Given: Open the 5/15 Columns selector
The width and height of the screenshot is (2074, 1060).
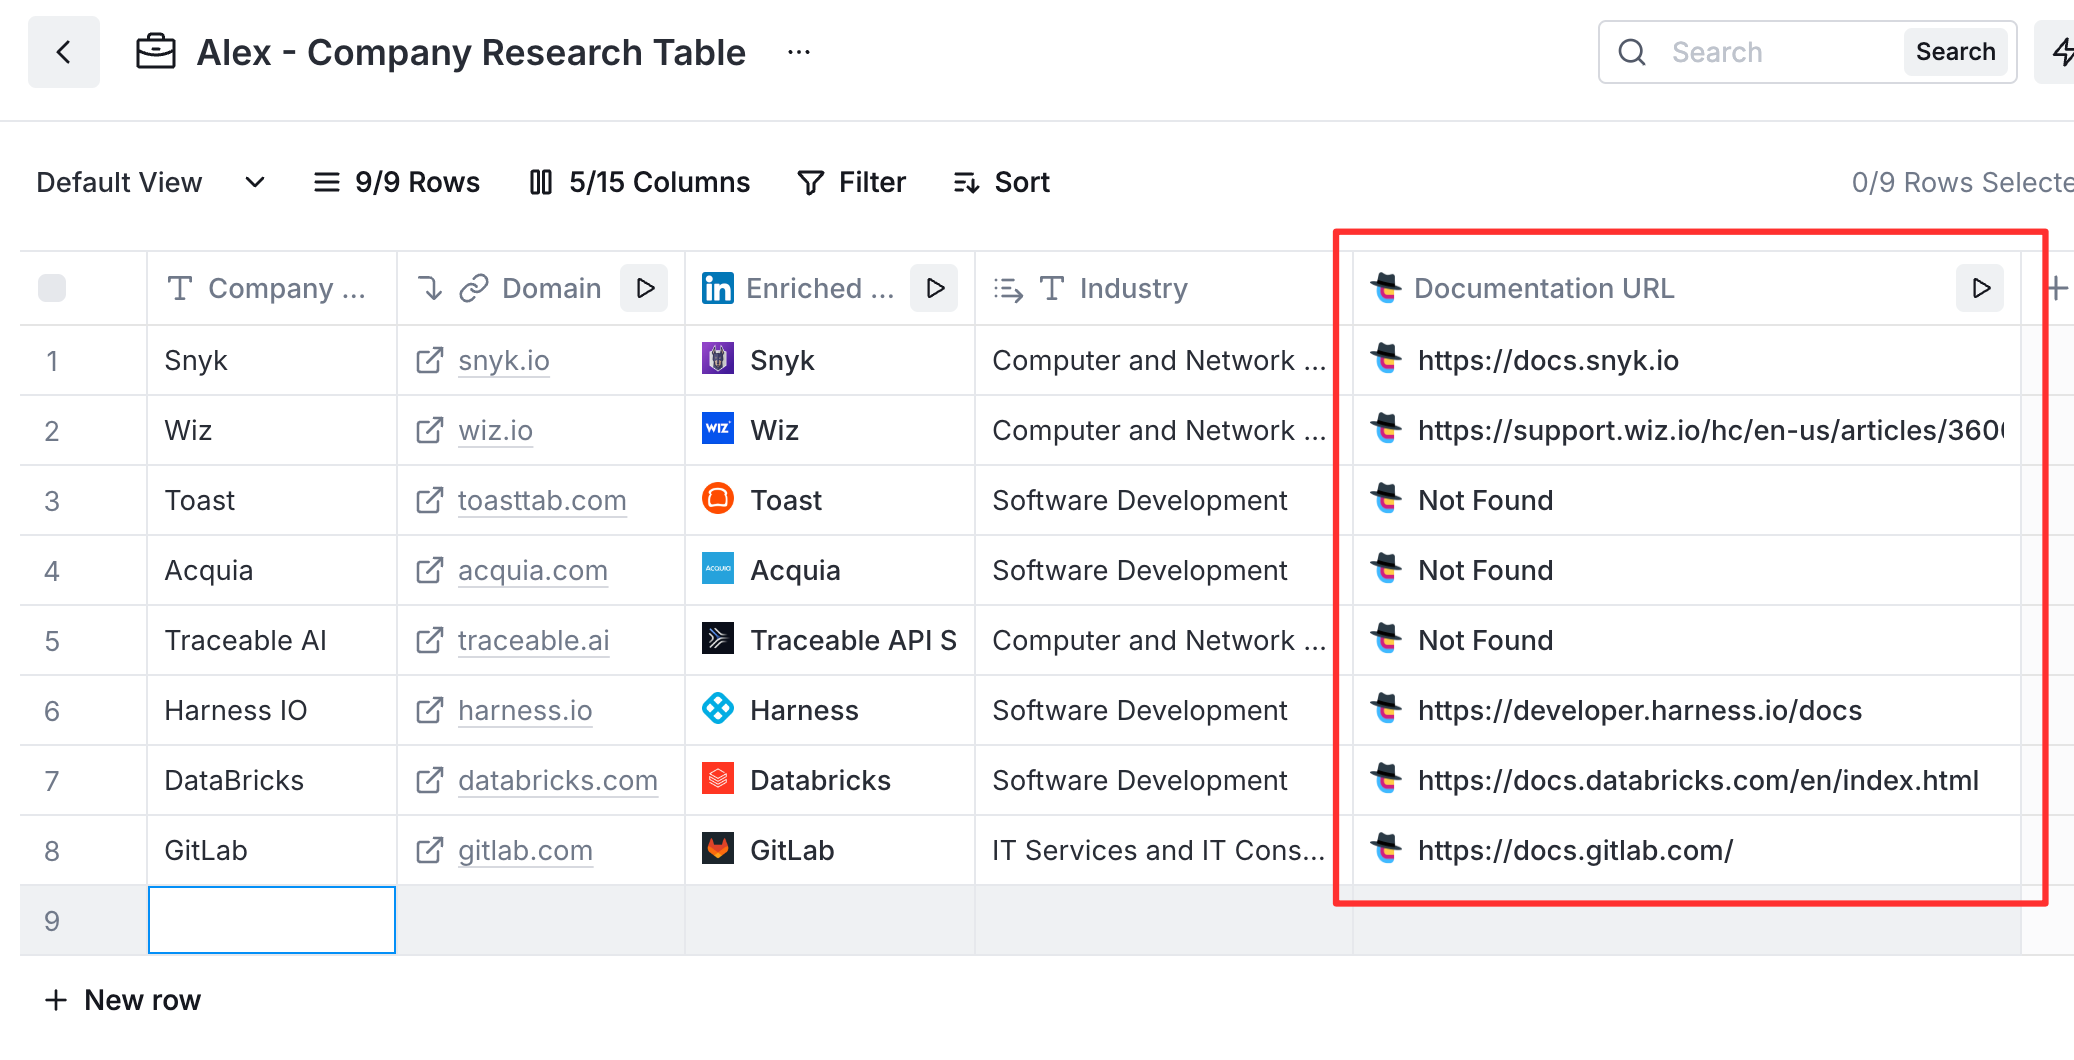Looking at the screenshot, I should point(640,182).
